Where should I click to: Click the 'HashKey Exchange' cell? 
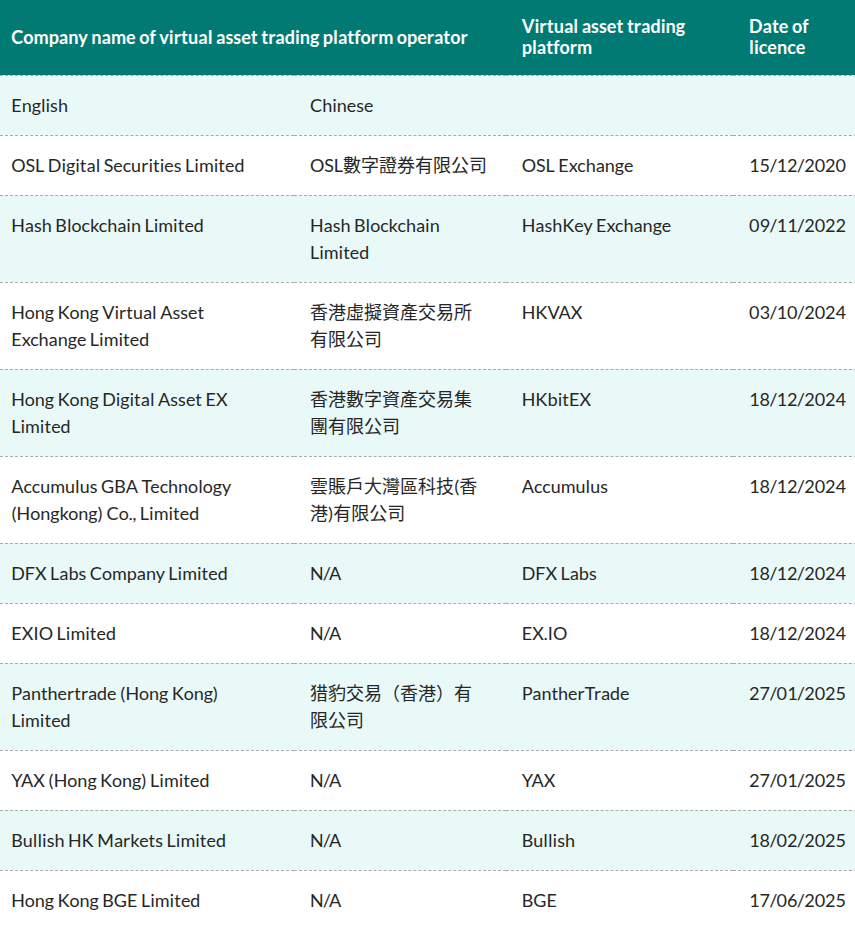596,226
